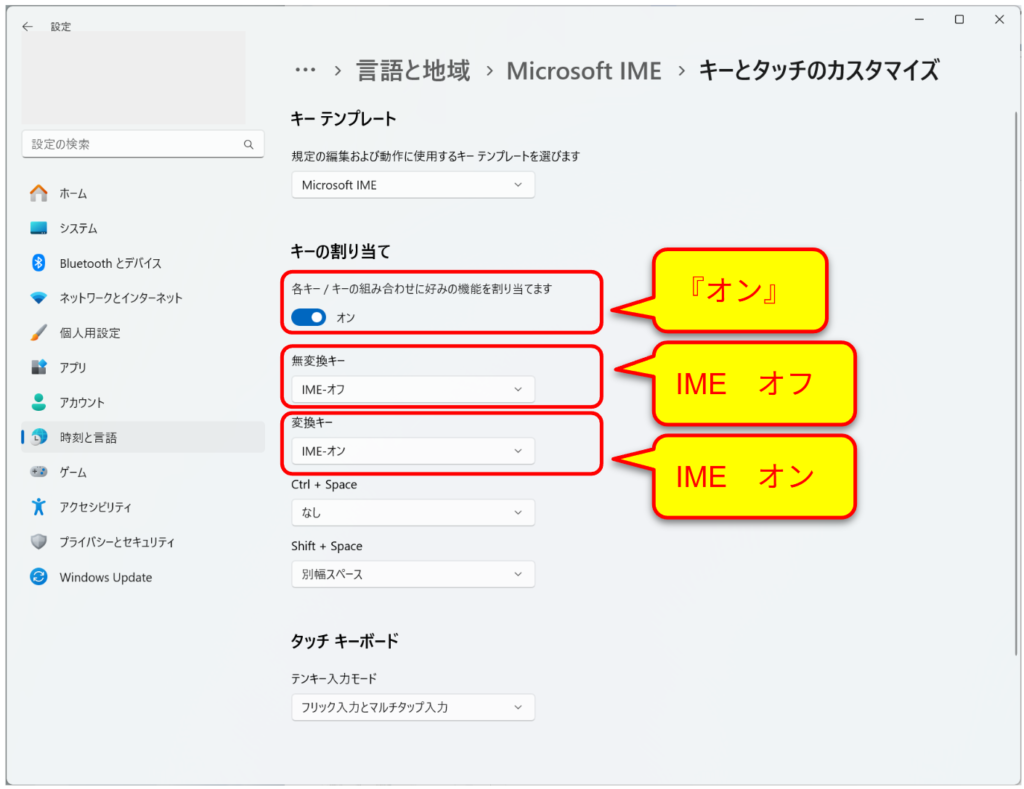Image resolution: width=1024 pixels, height=789 pixels.
Task: Click the Windows Update refresh icon
Action: 39,577
